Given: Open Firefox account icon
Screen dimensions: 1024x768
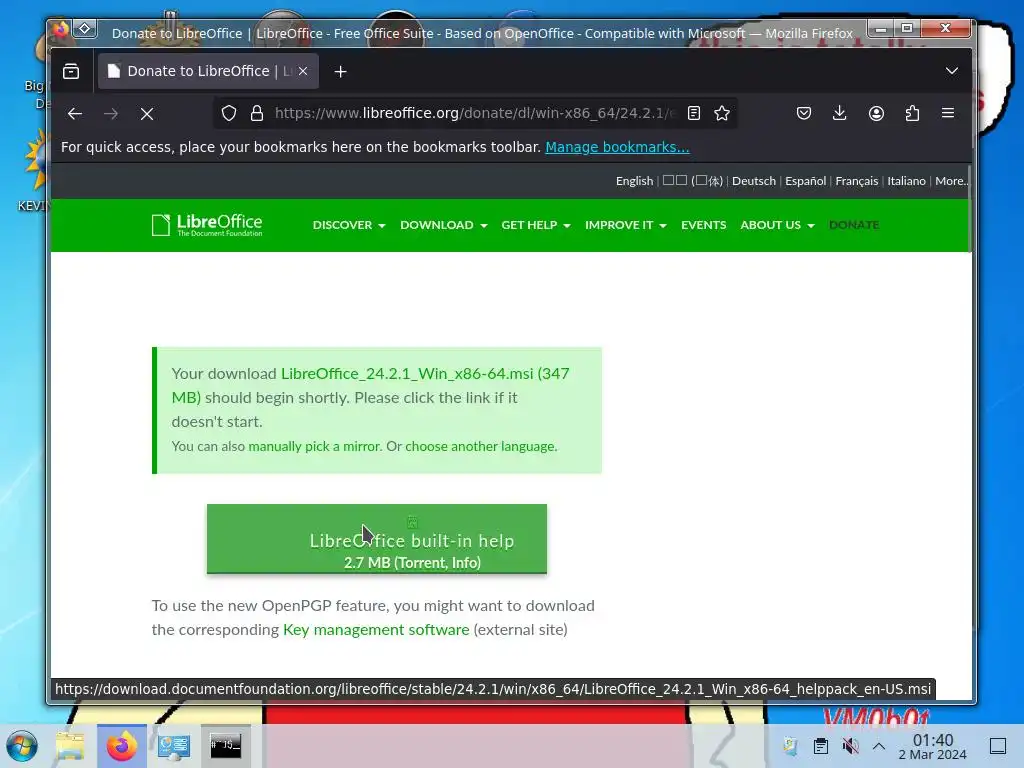Looking at the screenshot, I should point(876,113).
